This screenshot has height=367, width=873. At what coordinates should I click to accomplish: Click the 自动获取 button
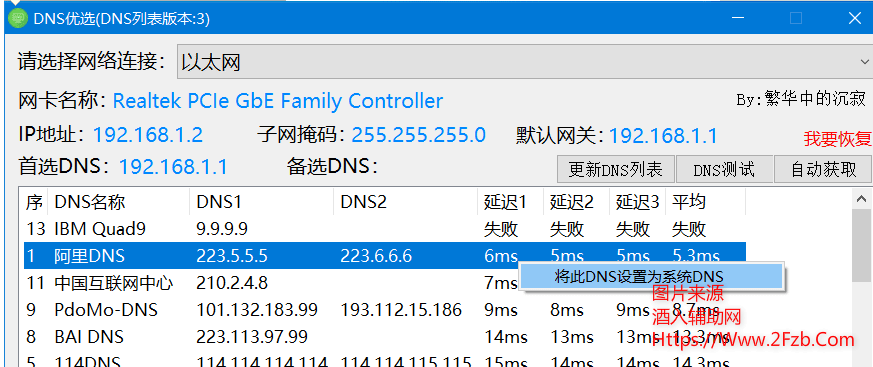(823, 169)
